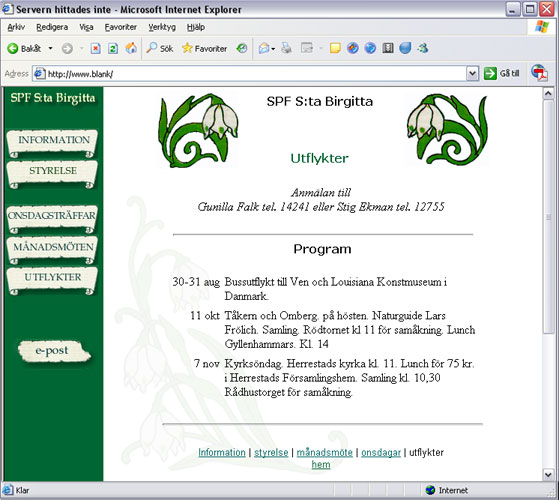The image size is (559, 500).
Task: Open the Verktyg menu
Action: pyautogui.click(x=162, y=27)
